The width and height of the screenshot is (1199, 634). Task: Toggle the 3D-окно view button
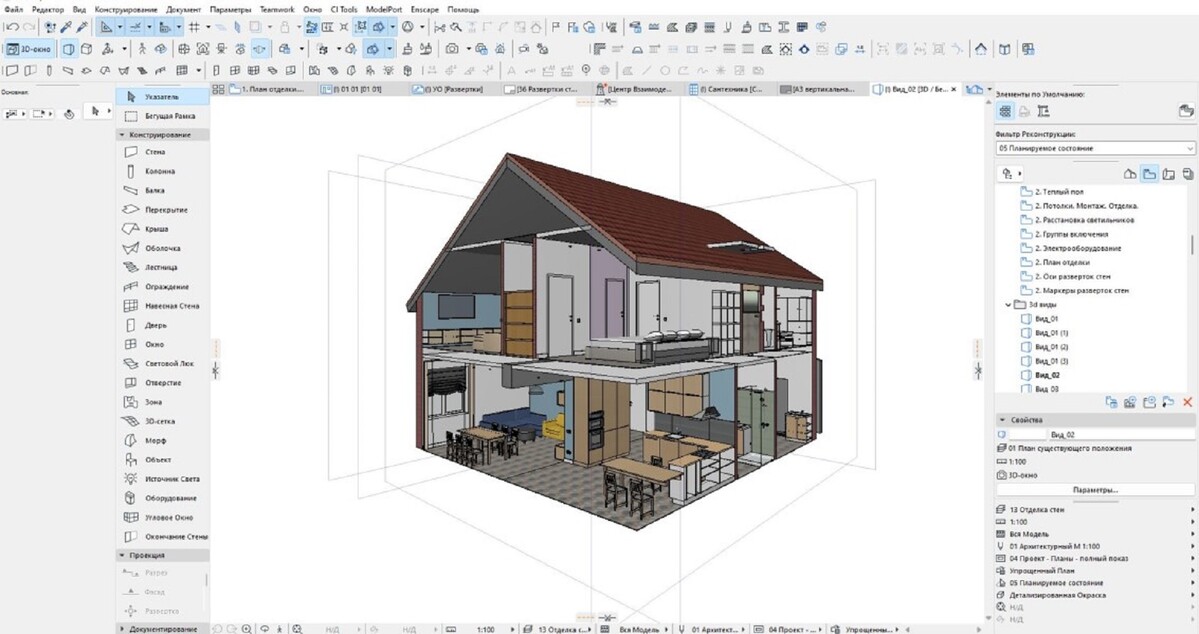click(x=30, y=48)
